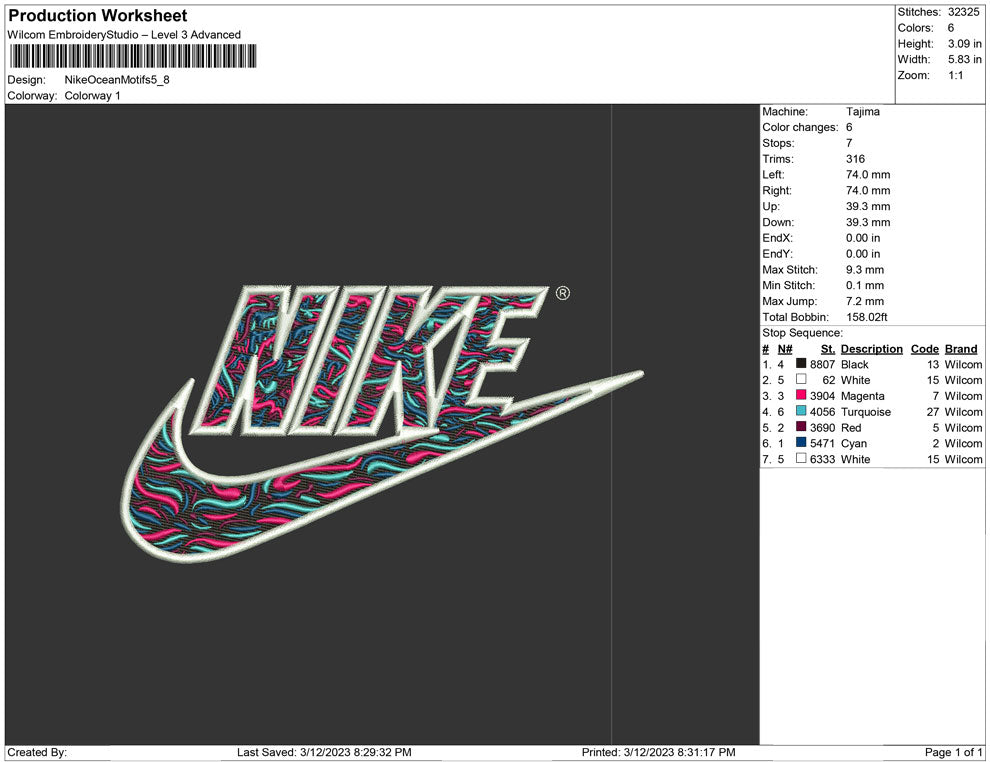This screenshot has height=762, width=990.
Task: Click the barcode under the title
Action: [x=133, y=56]
